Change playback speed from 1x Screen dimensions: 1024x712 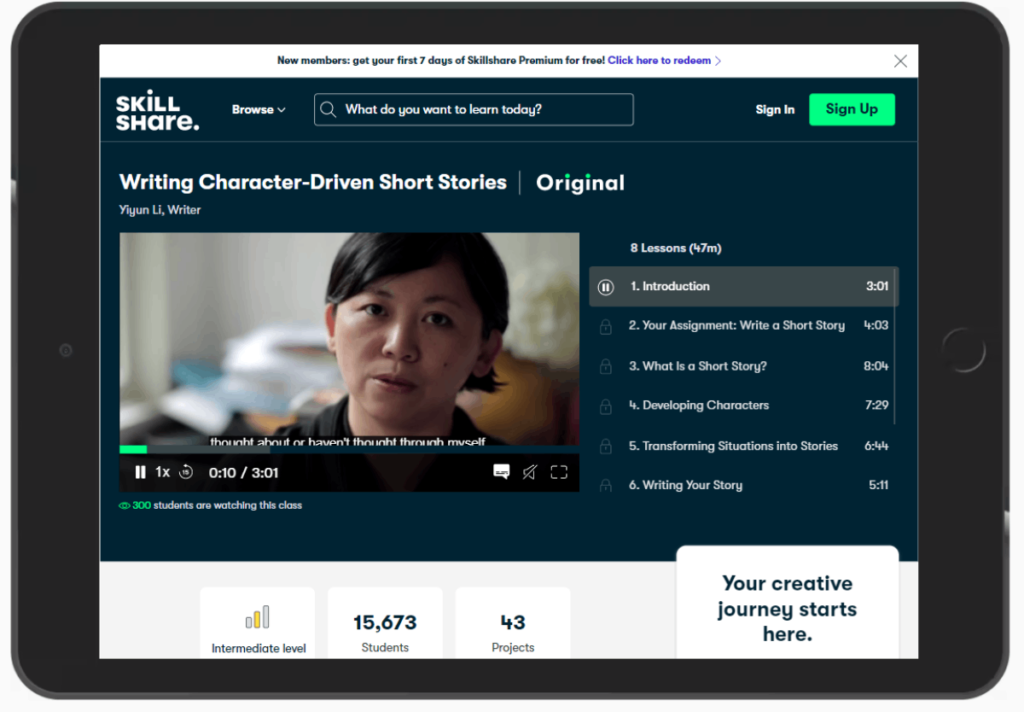tap(163, 472)
